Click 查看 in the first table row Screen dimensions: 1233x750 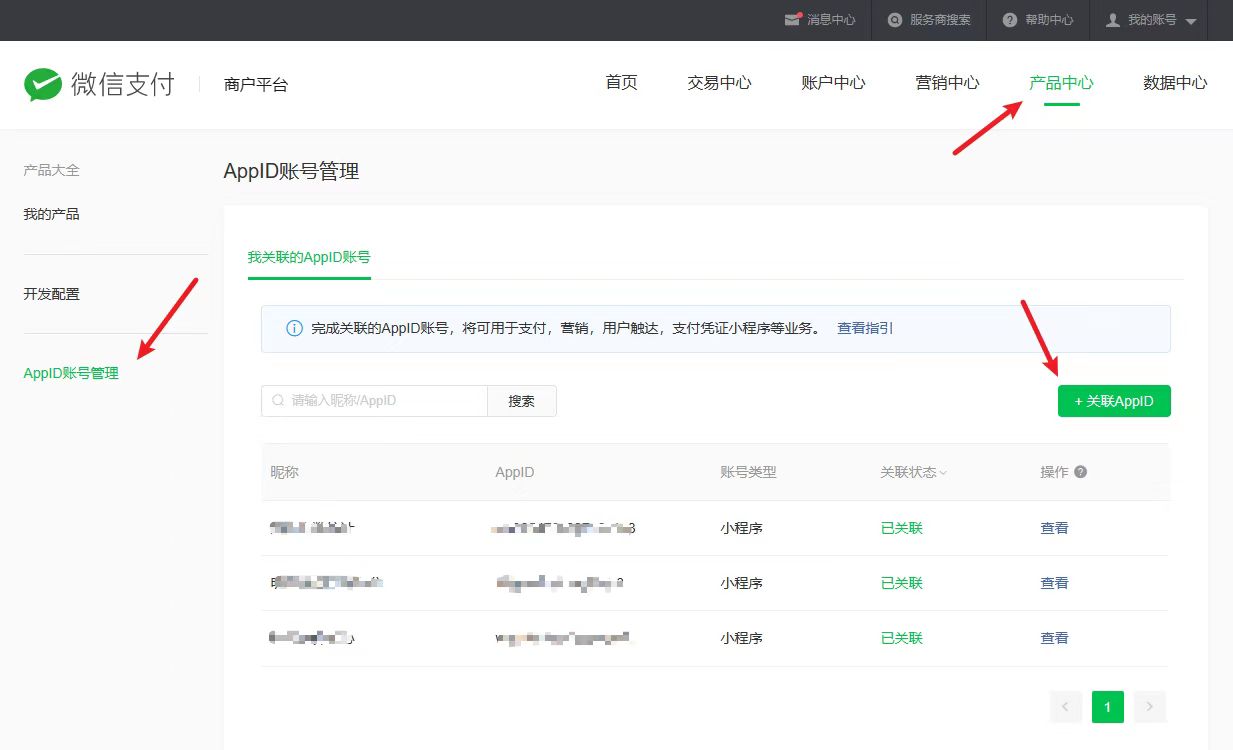[1054, 528]
